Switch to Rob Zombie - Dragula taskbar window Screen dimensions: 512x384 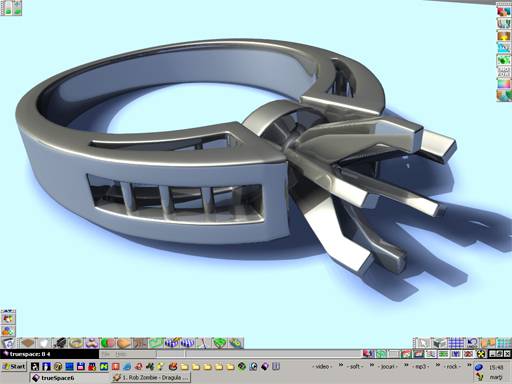coord(151,378)
